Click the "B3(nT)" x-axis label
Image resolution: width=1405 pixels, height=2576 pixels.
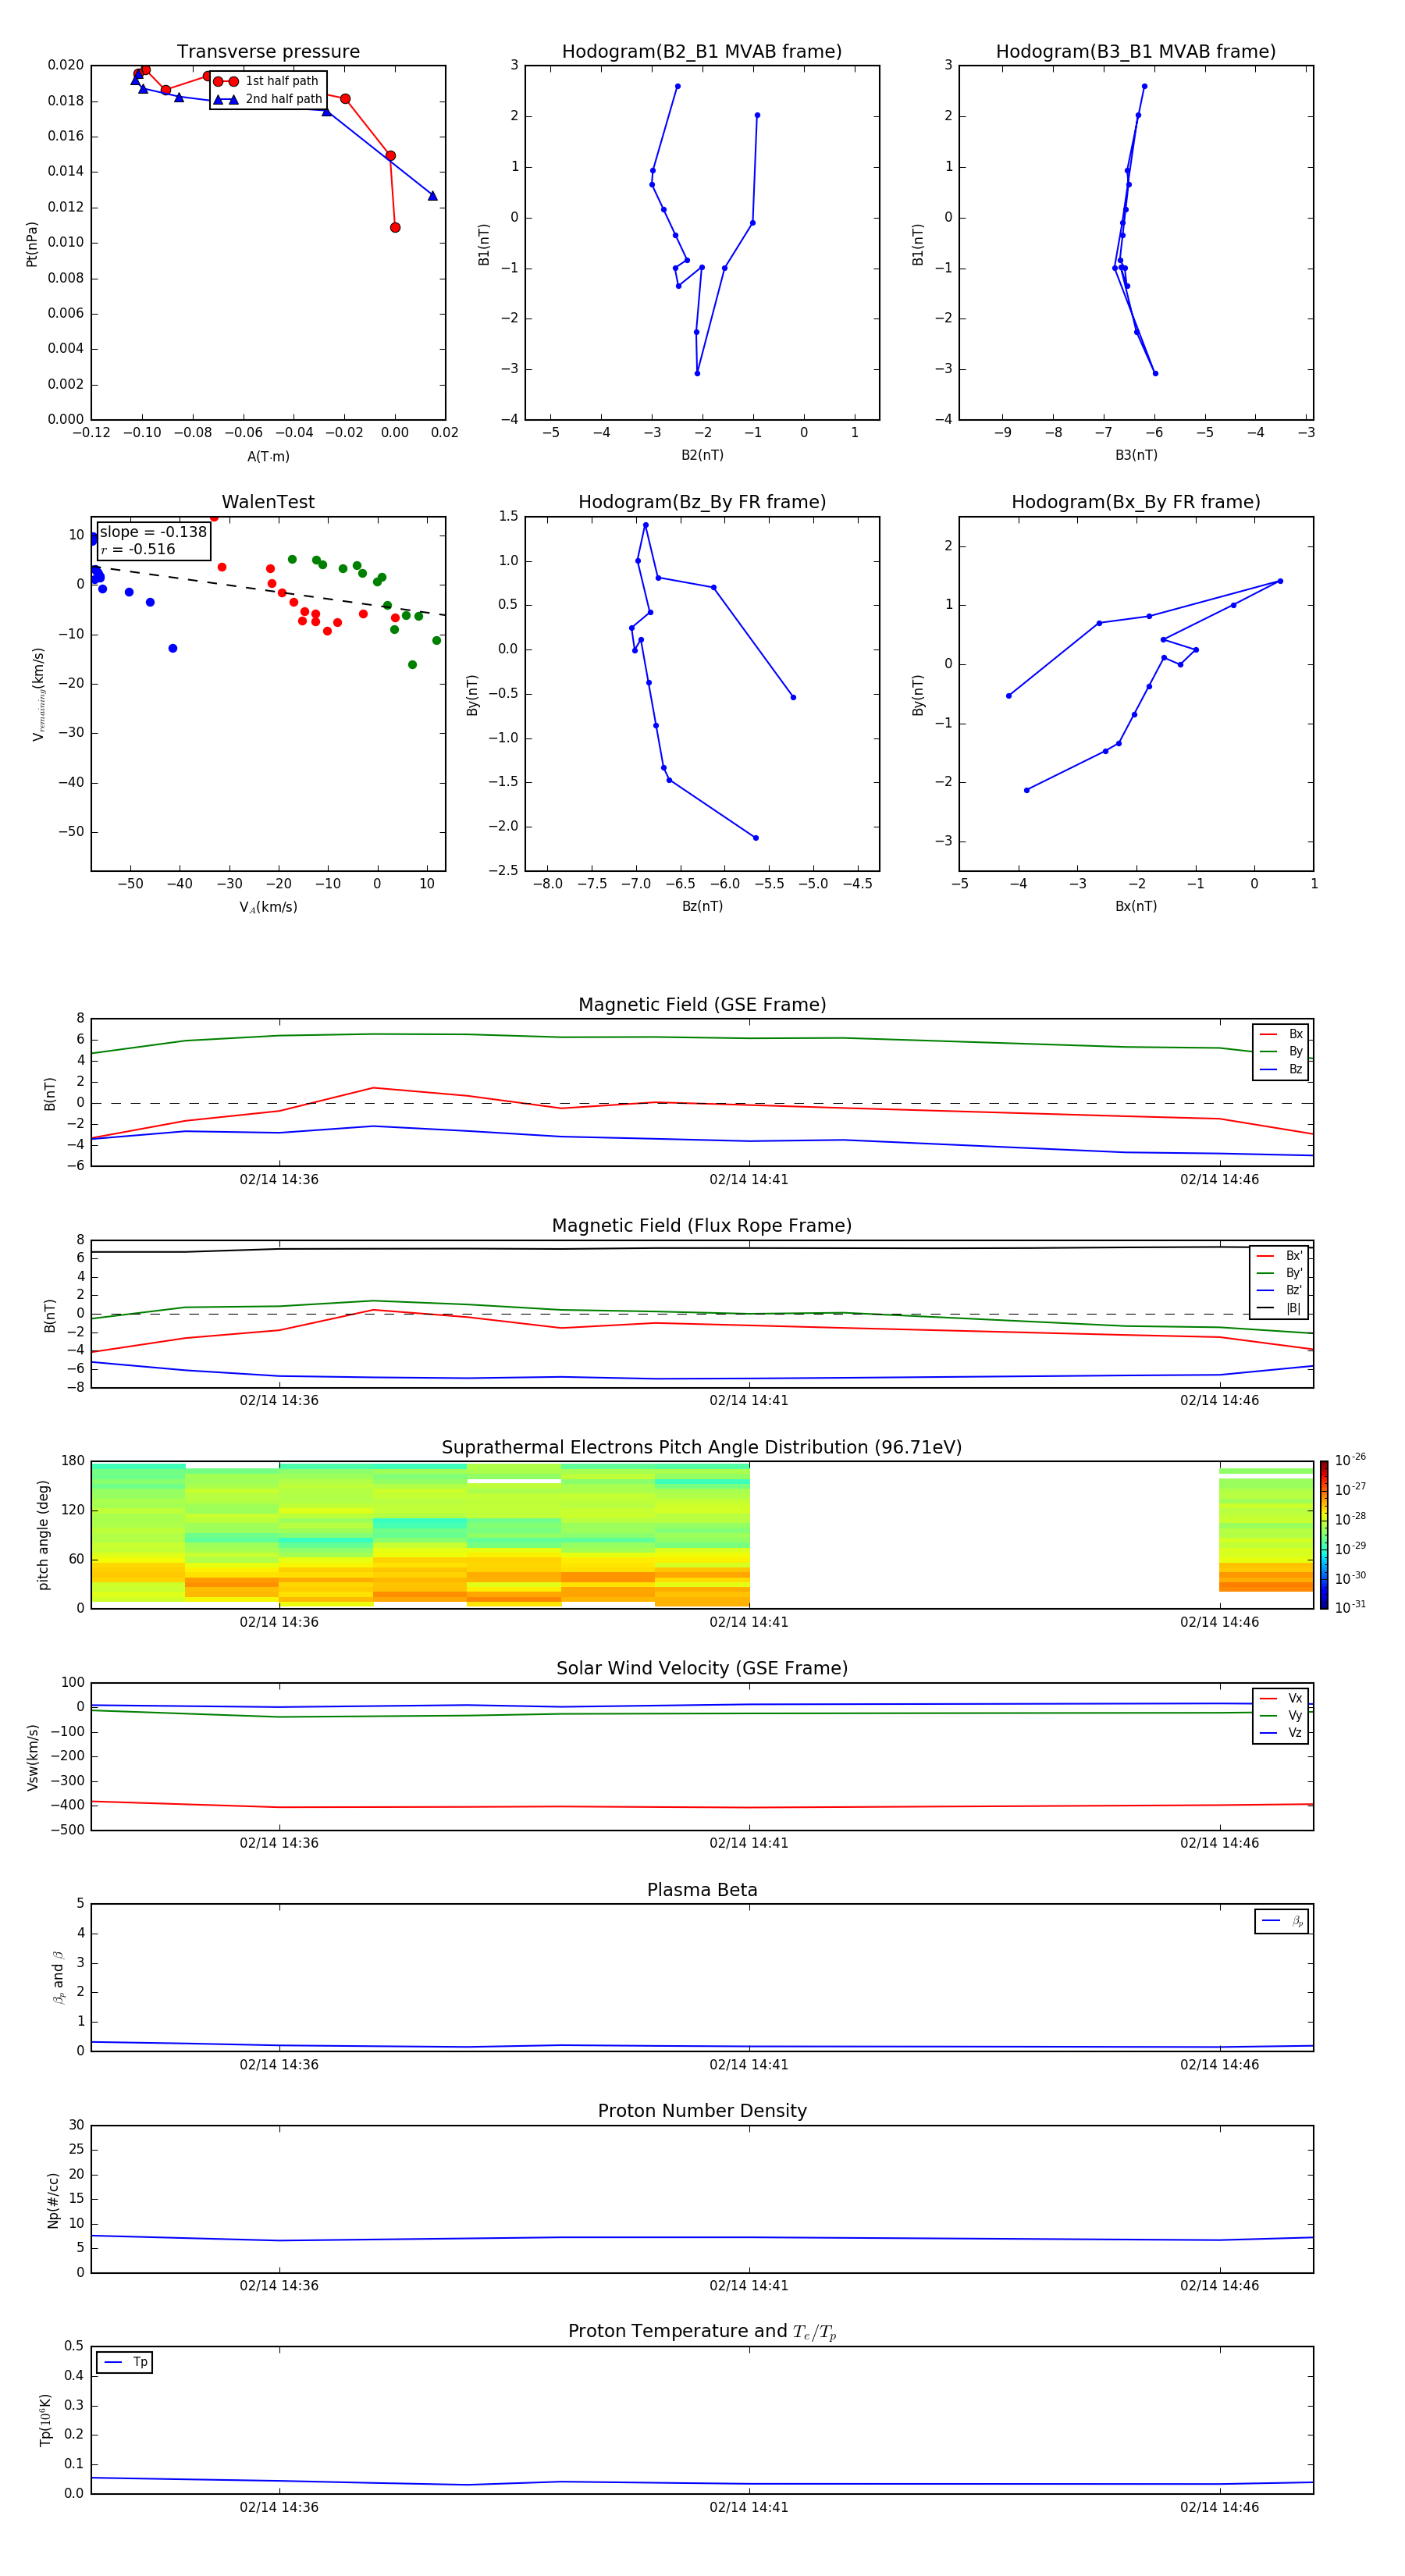pos(1136,455)
